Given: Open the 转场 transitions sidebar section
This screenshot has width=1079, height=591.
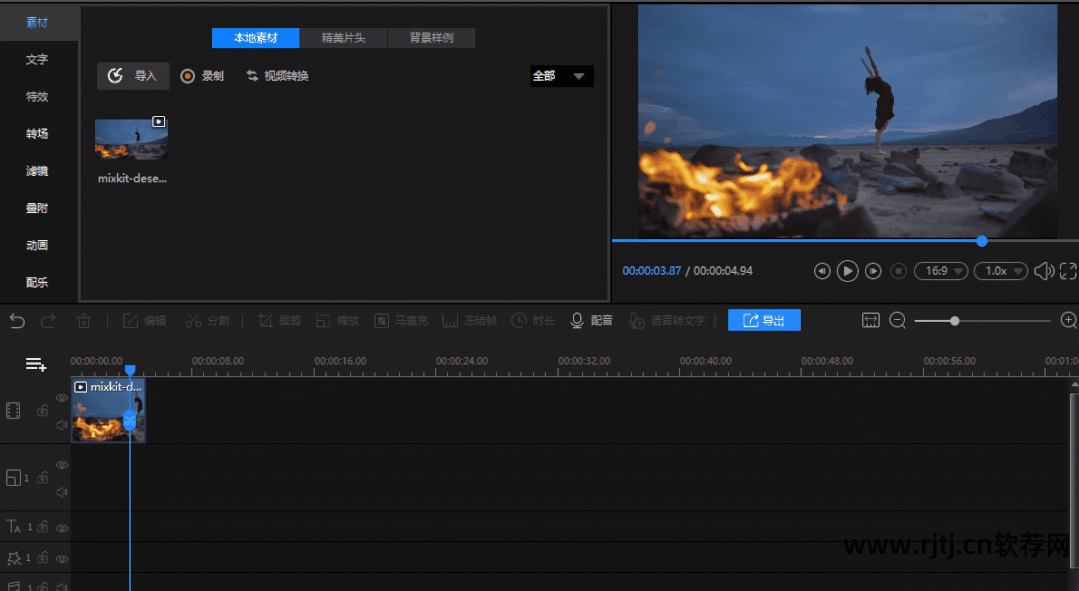Looking at the screenshot, I should pyautogui.click(x=37, y=134).
